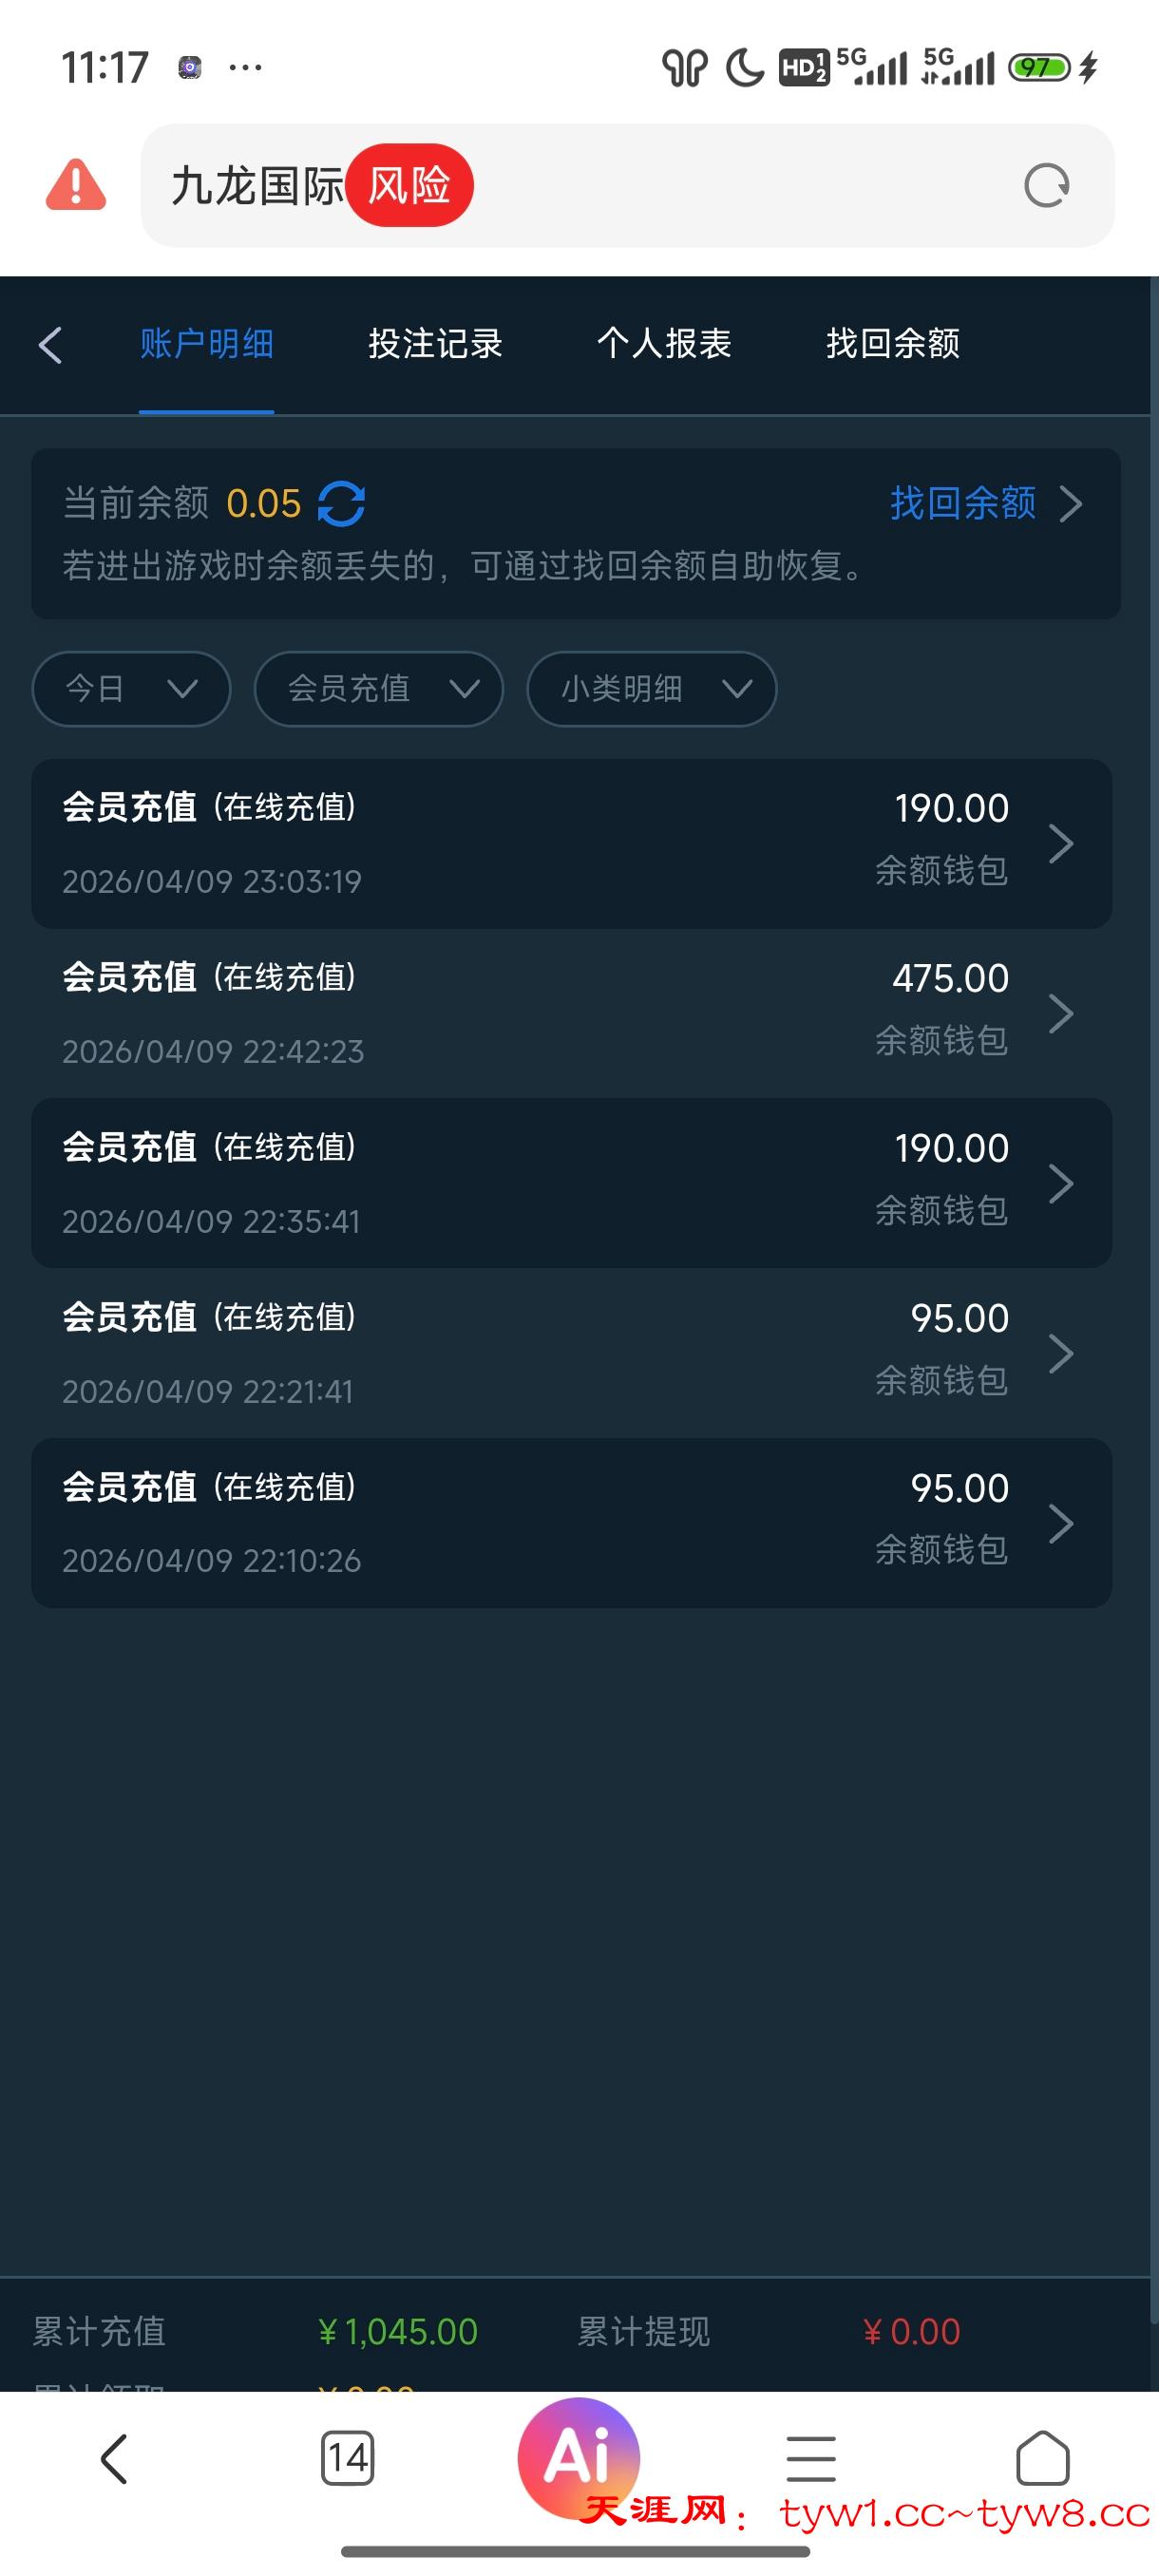
Task: Open the 475.00 recharge record details
Action: [x=571, y=1014]
